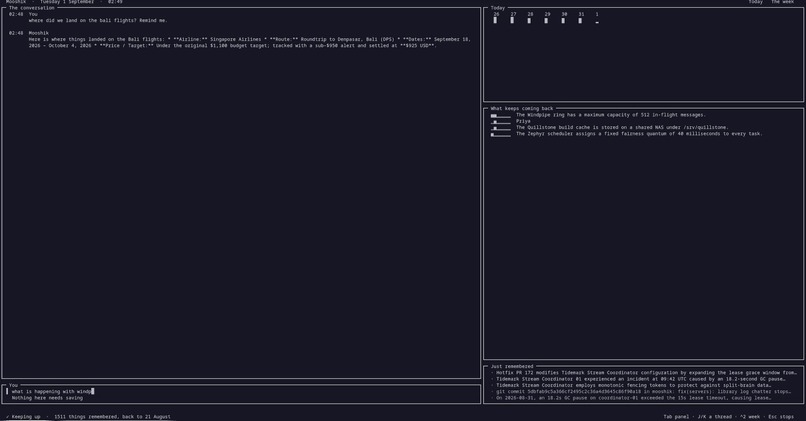Image resolution: width=806 pixels, height=421 pixels.
Task: Click Mooshik's Bali flights reply
Action: 250,42
